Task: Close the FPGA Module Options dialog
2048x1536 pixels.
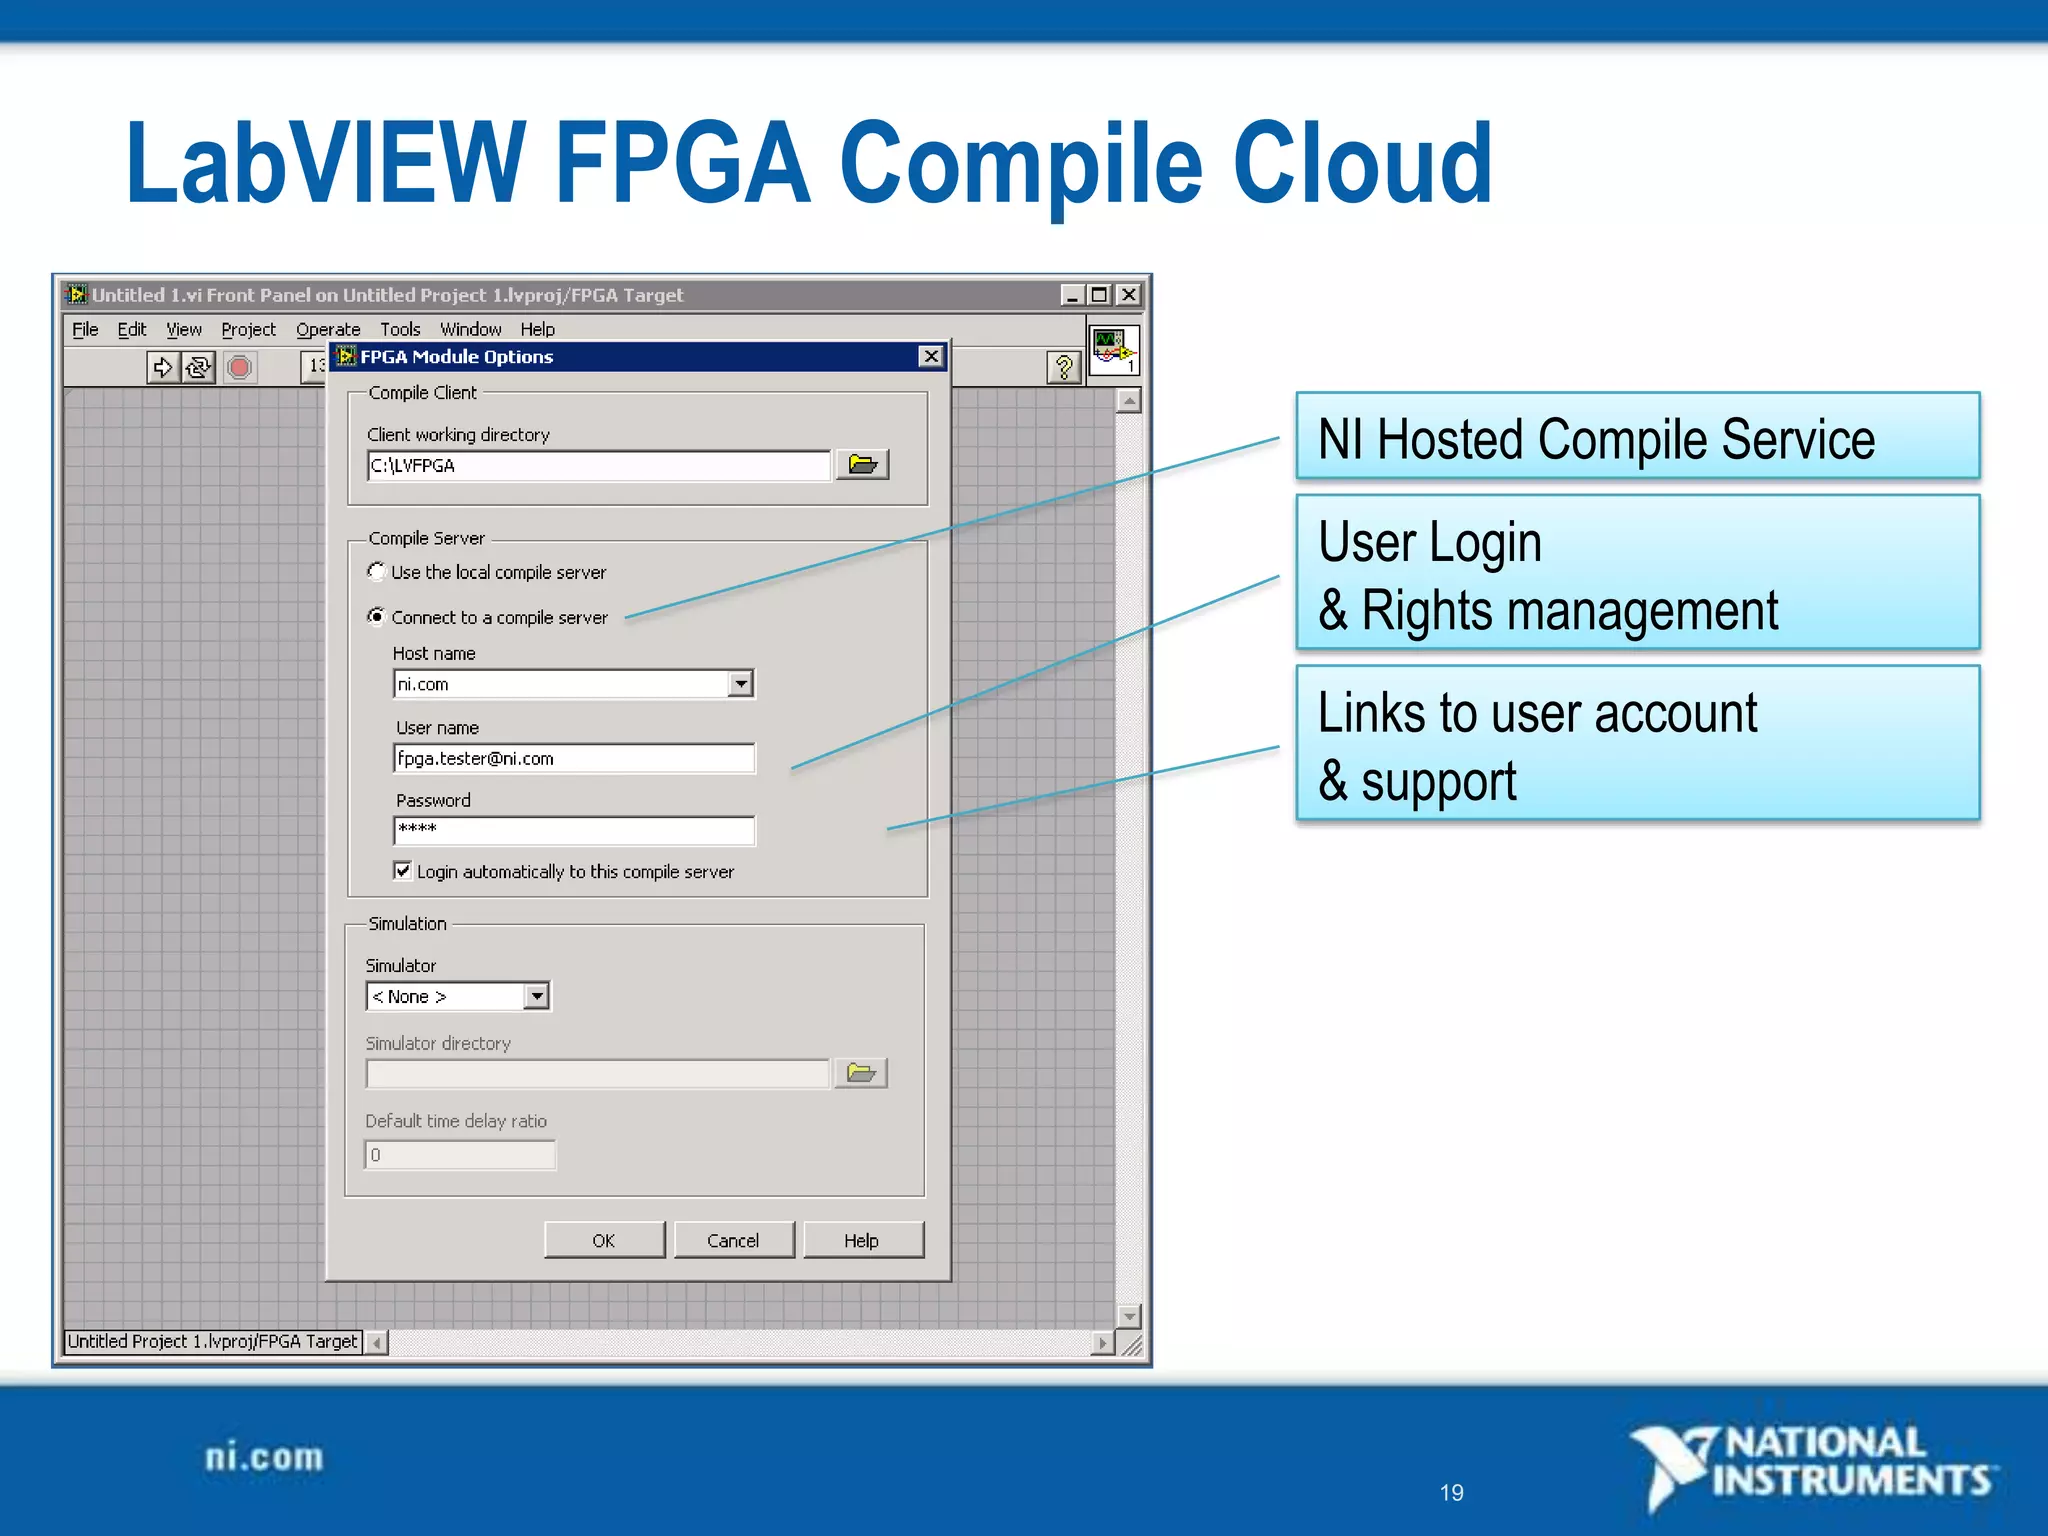Action: [931, 356]
